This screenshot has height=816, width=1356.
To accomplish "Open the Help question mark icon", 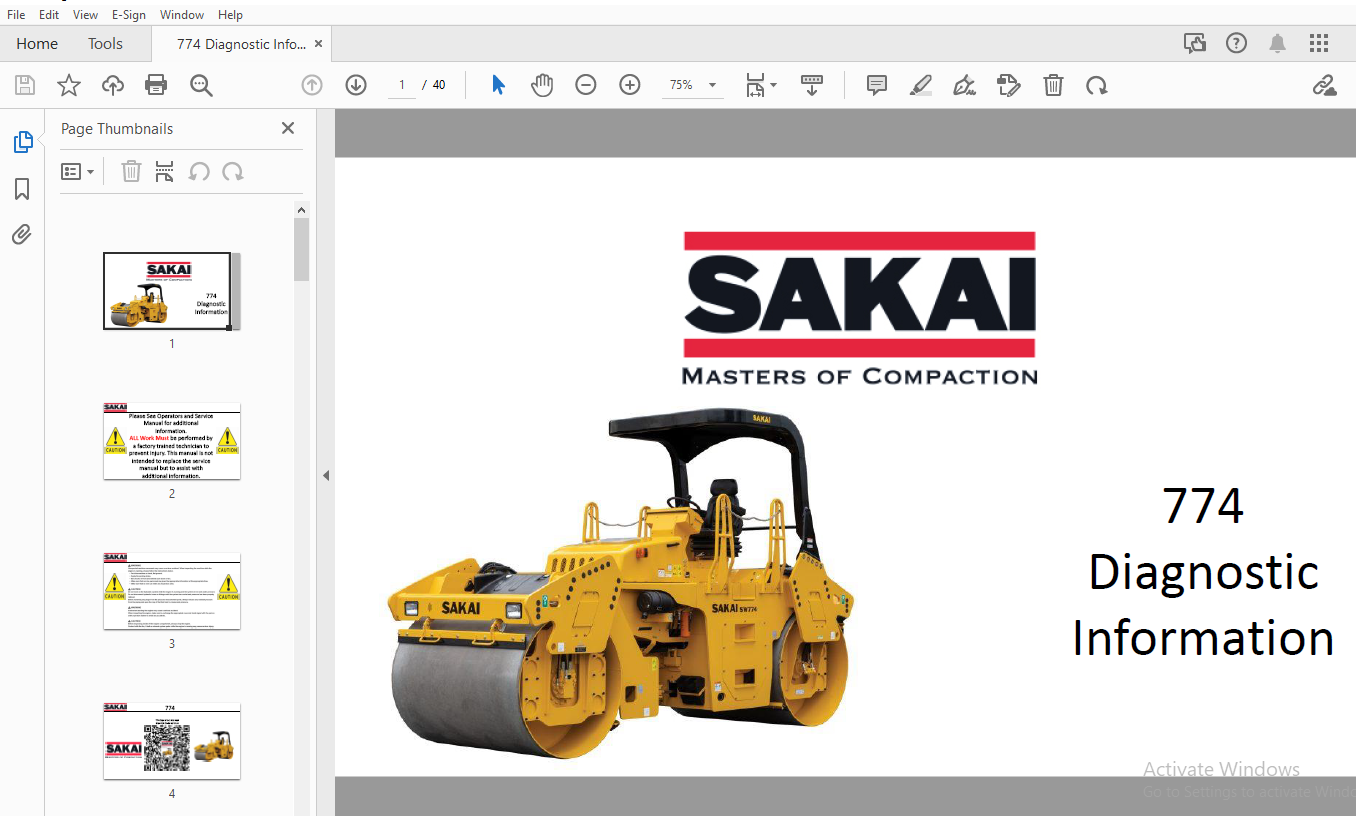I will click(x=1237, y=43).
